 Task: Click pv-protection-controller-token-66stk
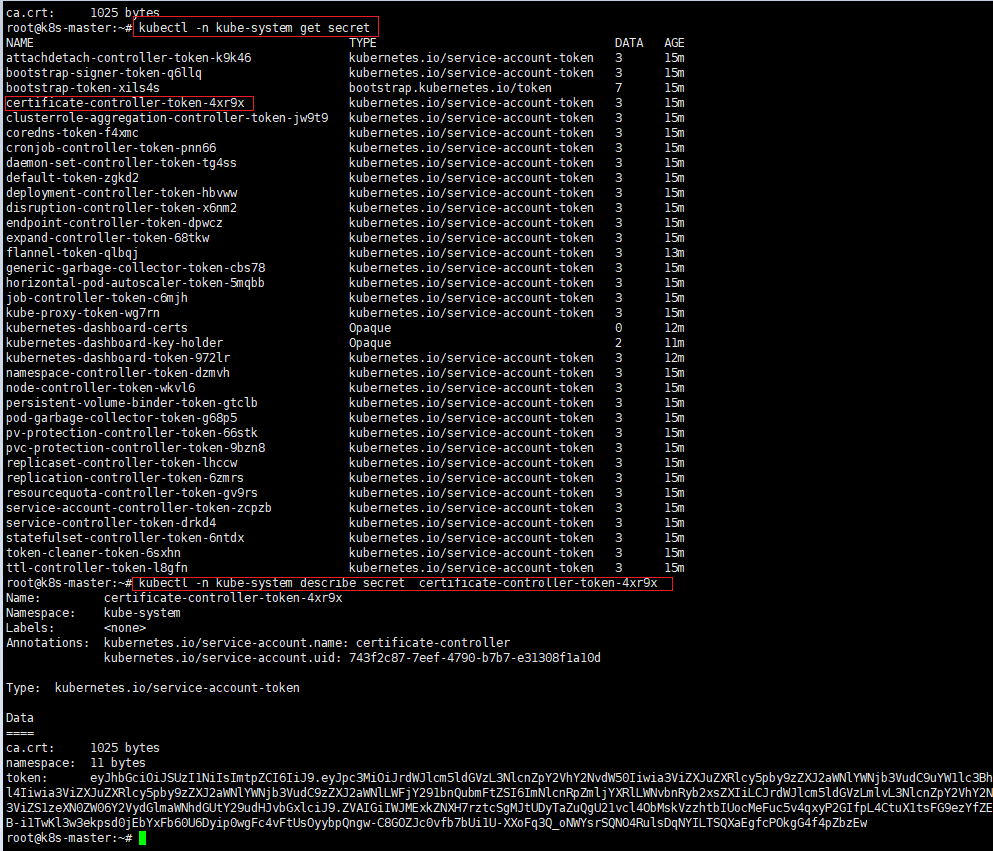(132, 432)
